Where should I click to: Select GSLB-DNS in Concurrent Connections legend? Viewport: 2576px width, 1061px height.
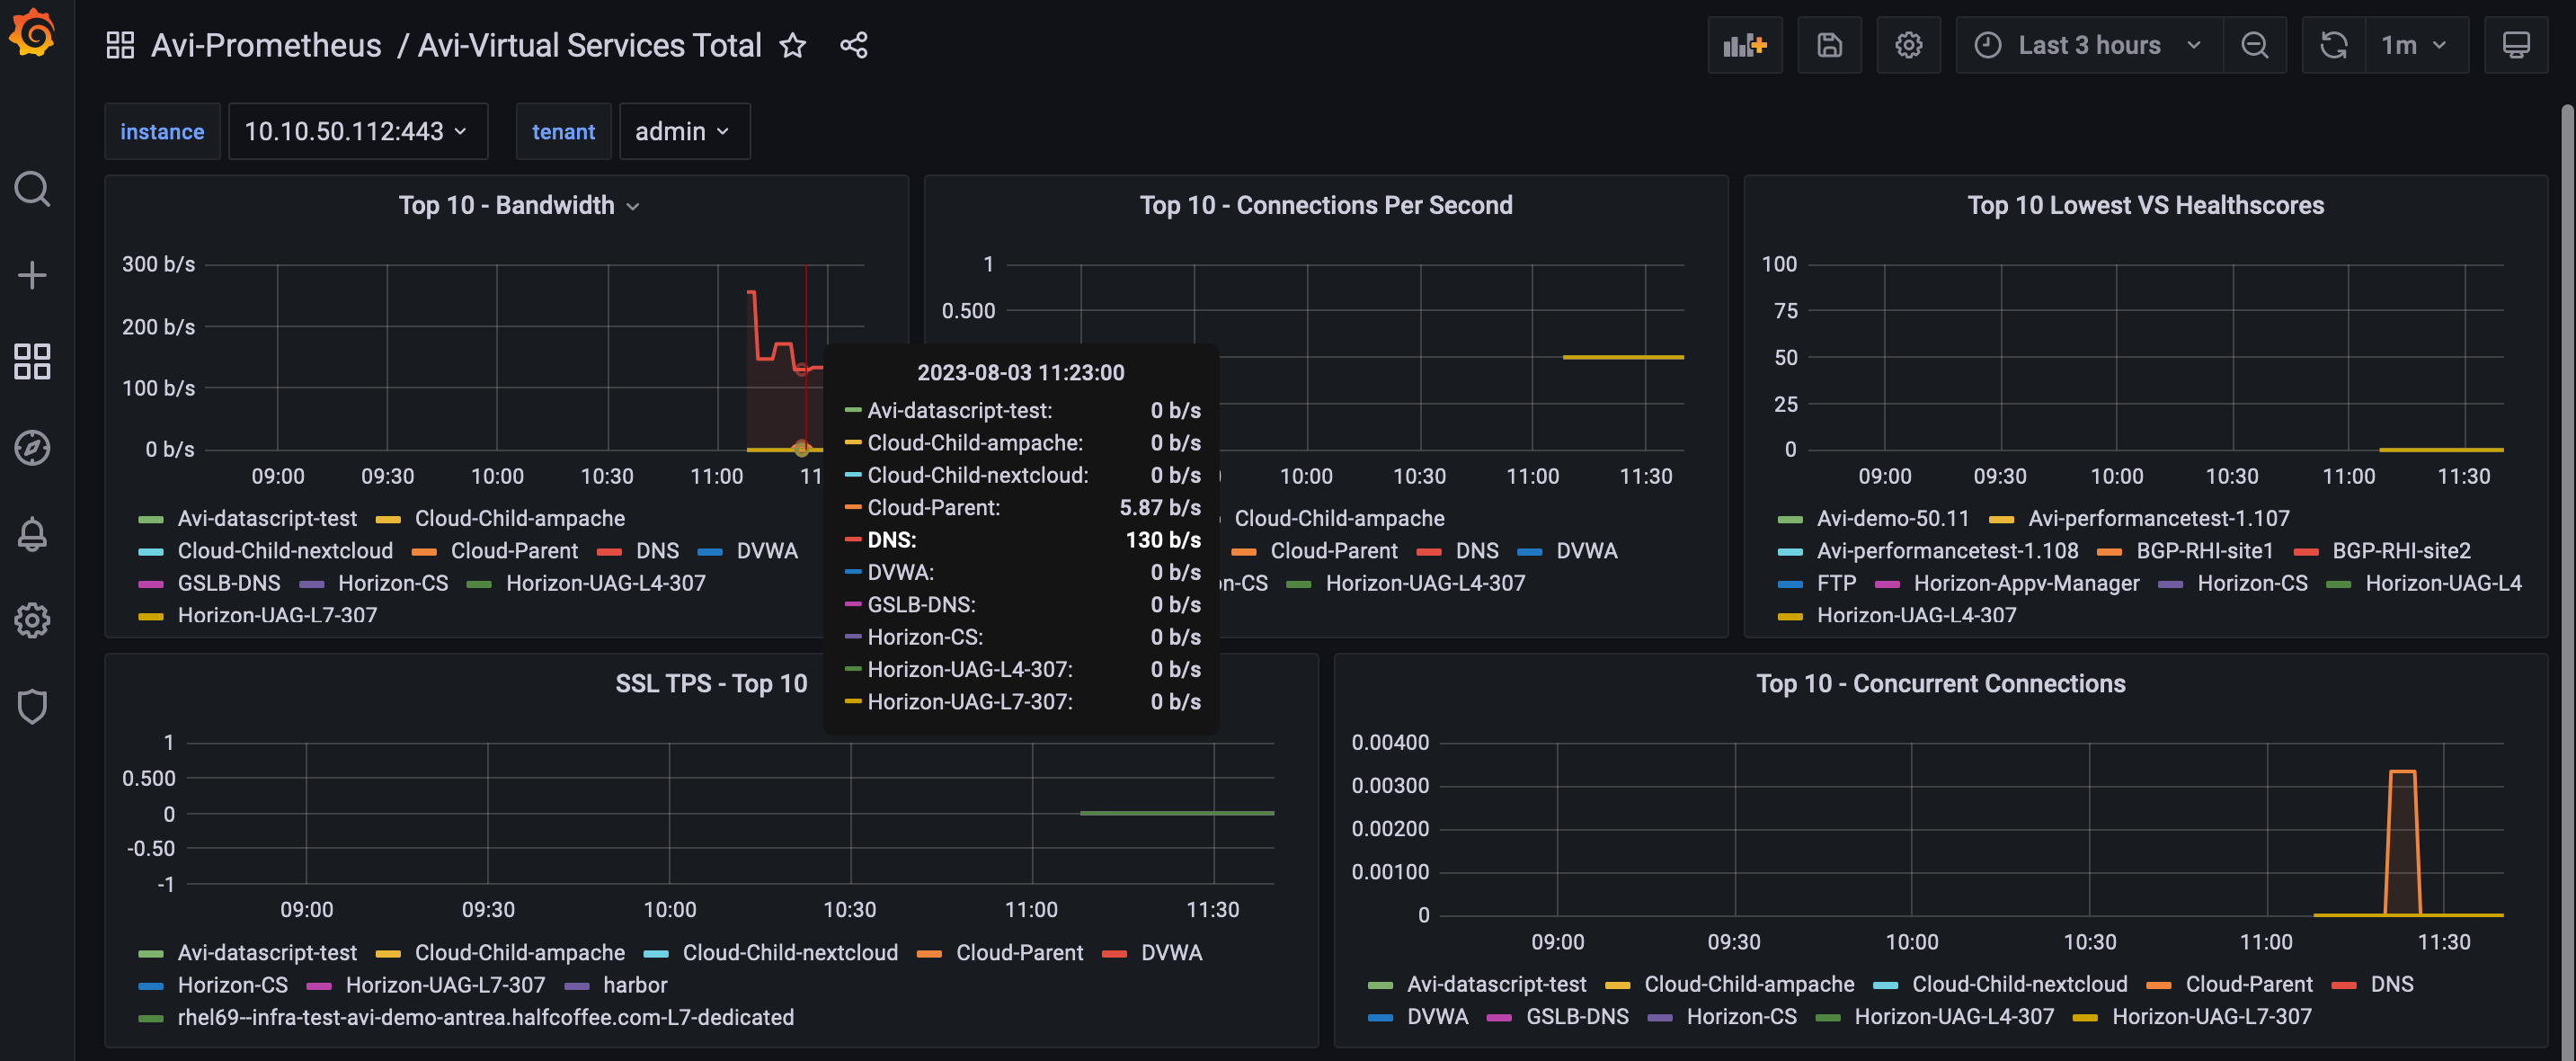[1577, 1017]
